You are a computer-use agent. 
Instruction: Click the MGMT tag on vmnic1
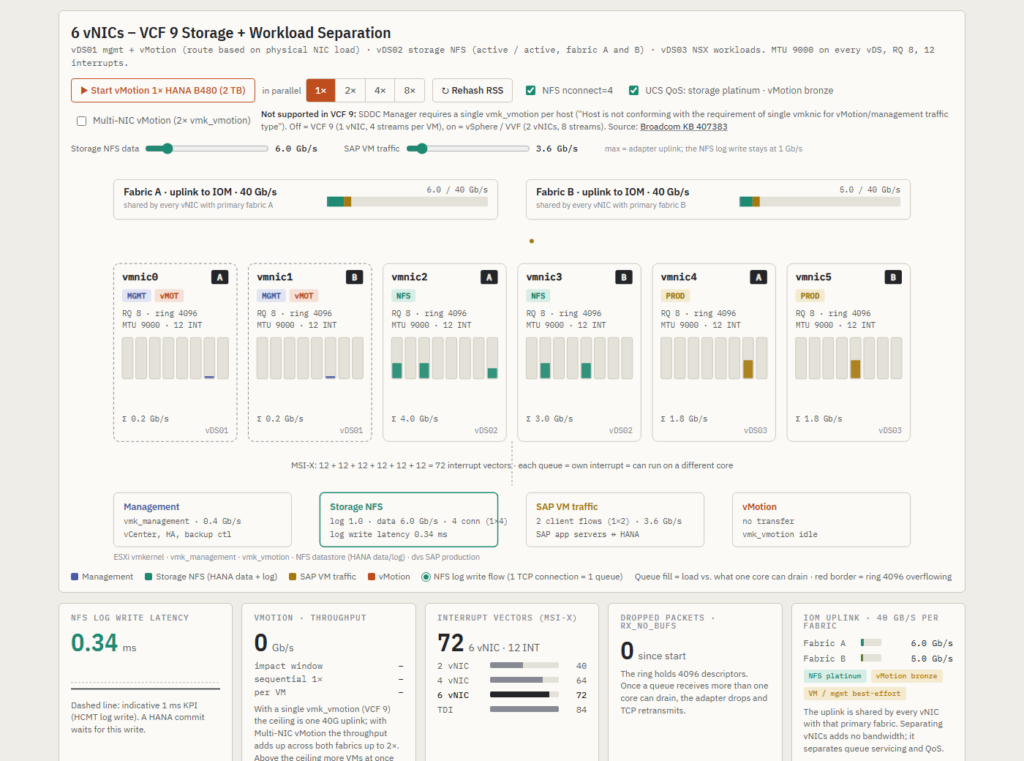click(271, 296)
